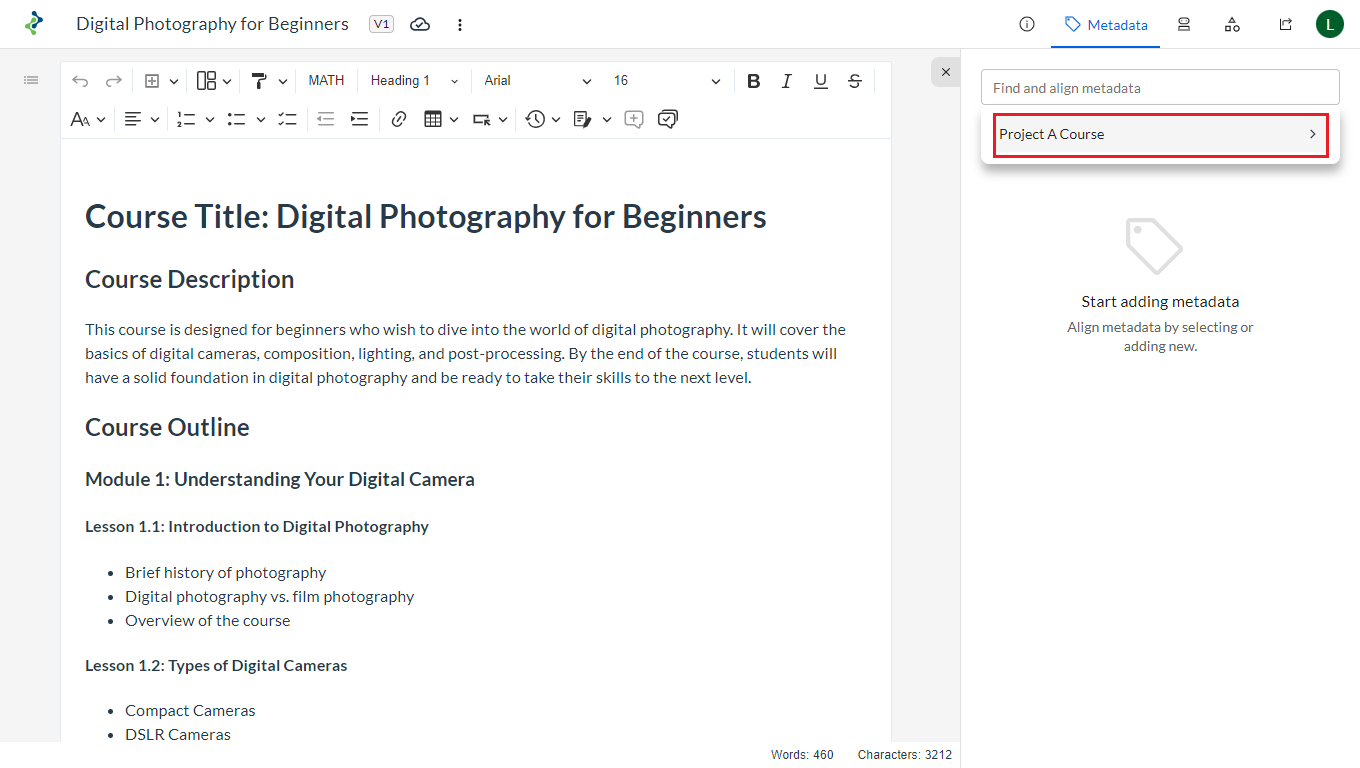Toggle strikethrough formatting
The height and width of the screenshot is (768, 1360).
click(x=854, y=81)
